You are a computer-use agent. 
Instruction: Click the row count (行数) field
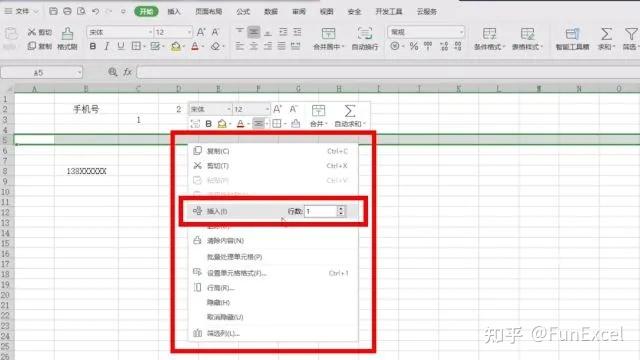321,211
